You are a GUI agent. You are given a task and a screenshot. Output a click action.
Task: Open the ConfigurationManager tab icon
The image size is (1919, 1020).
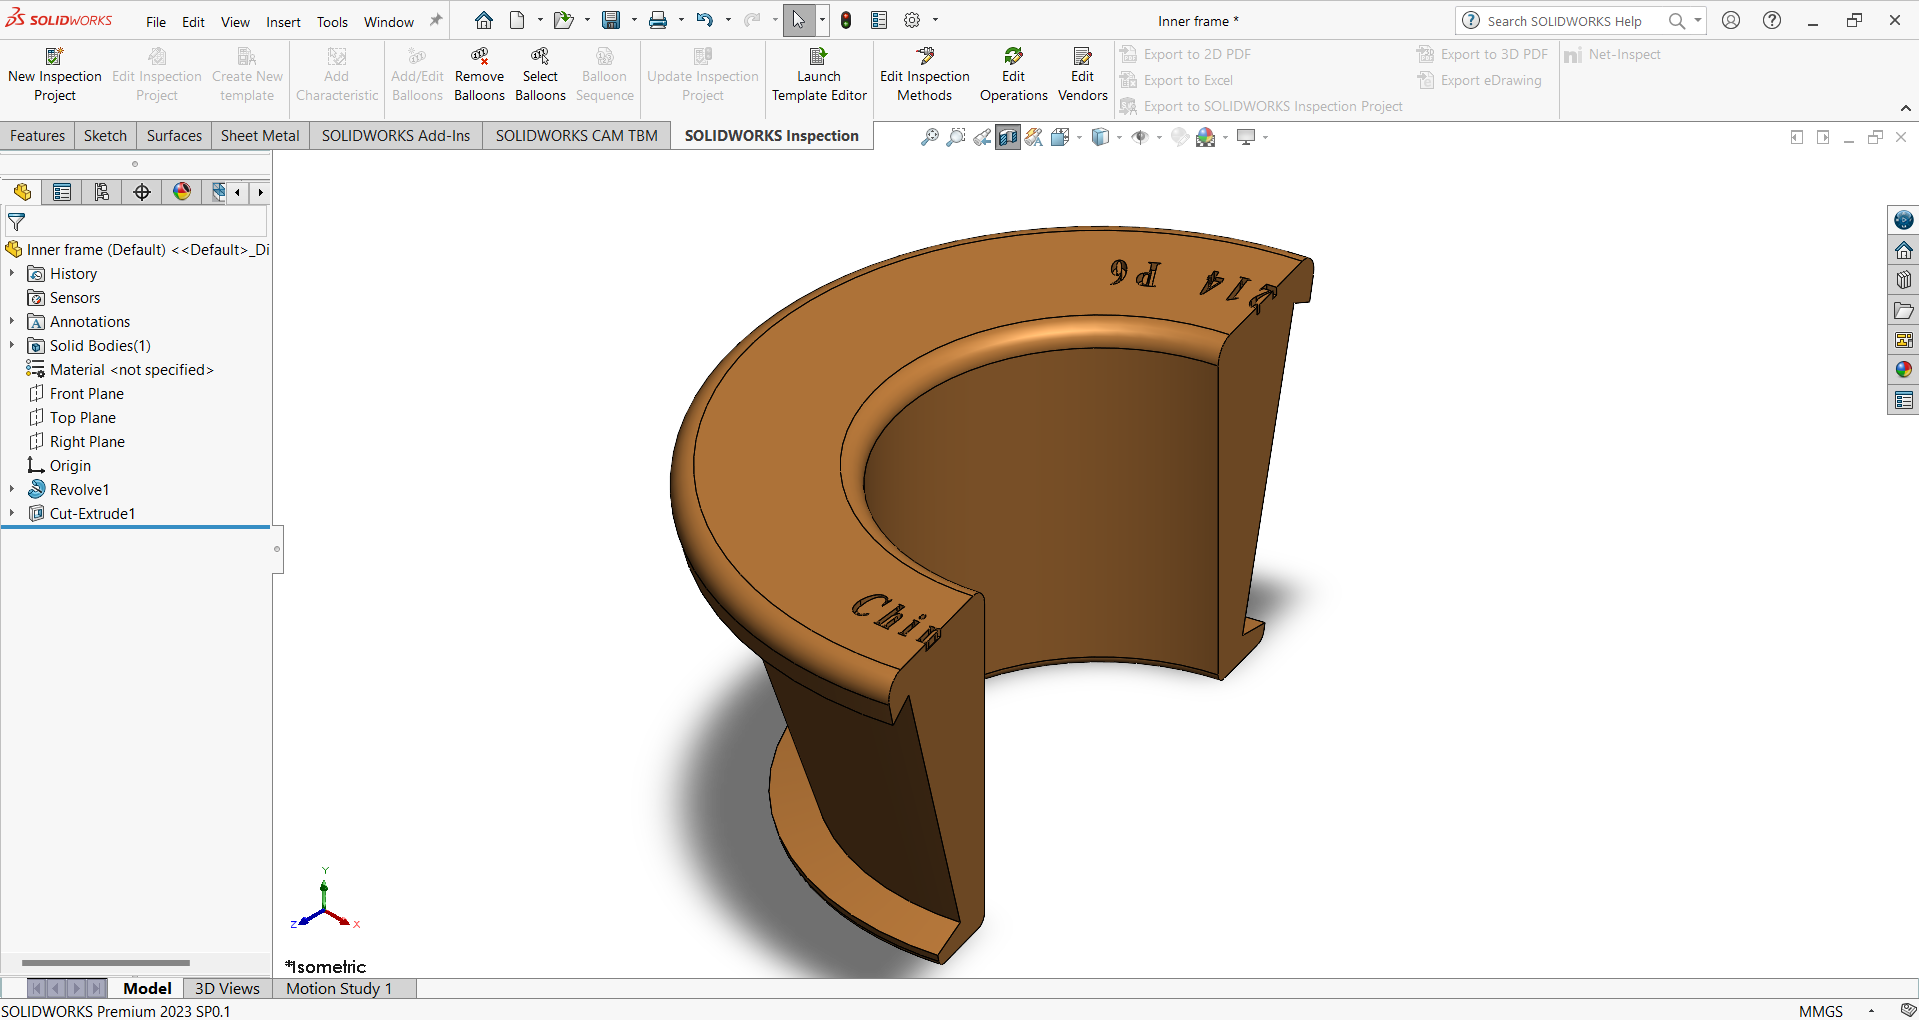pyautogui.click(x=102, y=192)
